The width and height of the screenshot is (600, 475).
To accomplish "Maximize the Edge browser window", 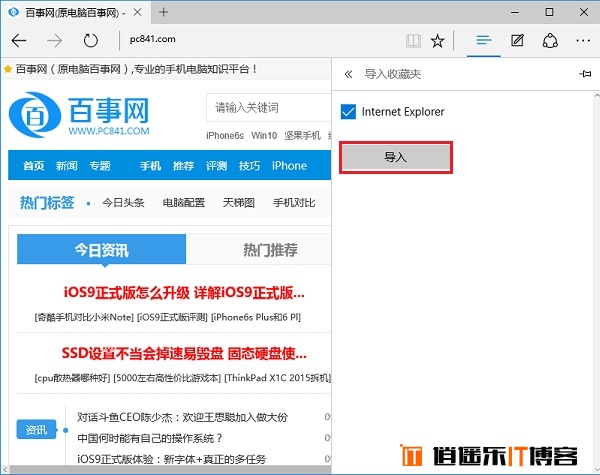I will pyautogui.click(x=549, y=12).
